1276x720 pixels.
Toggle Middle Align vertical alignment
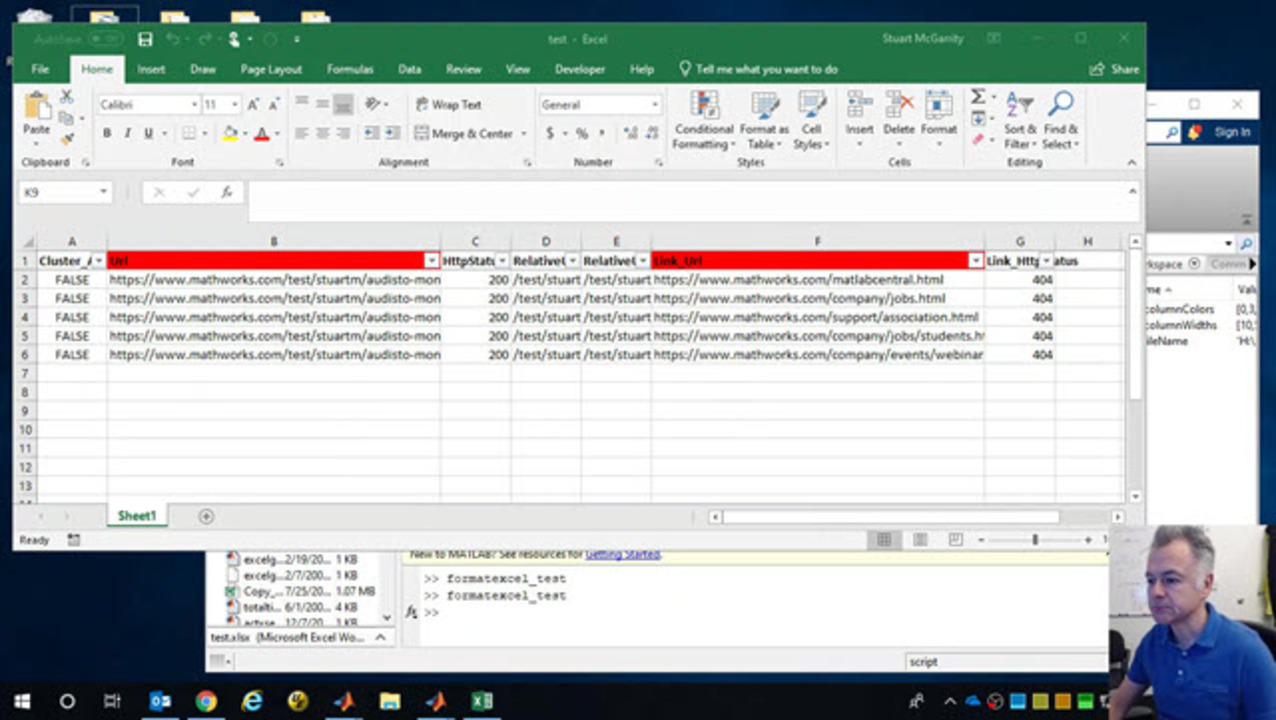323,104
